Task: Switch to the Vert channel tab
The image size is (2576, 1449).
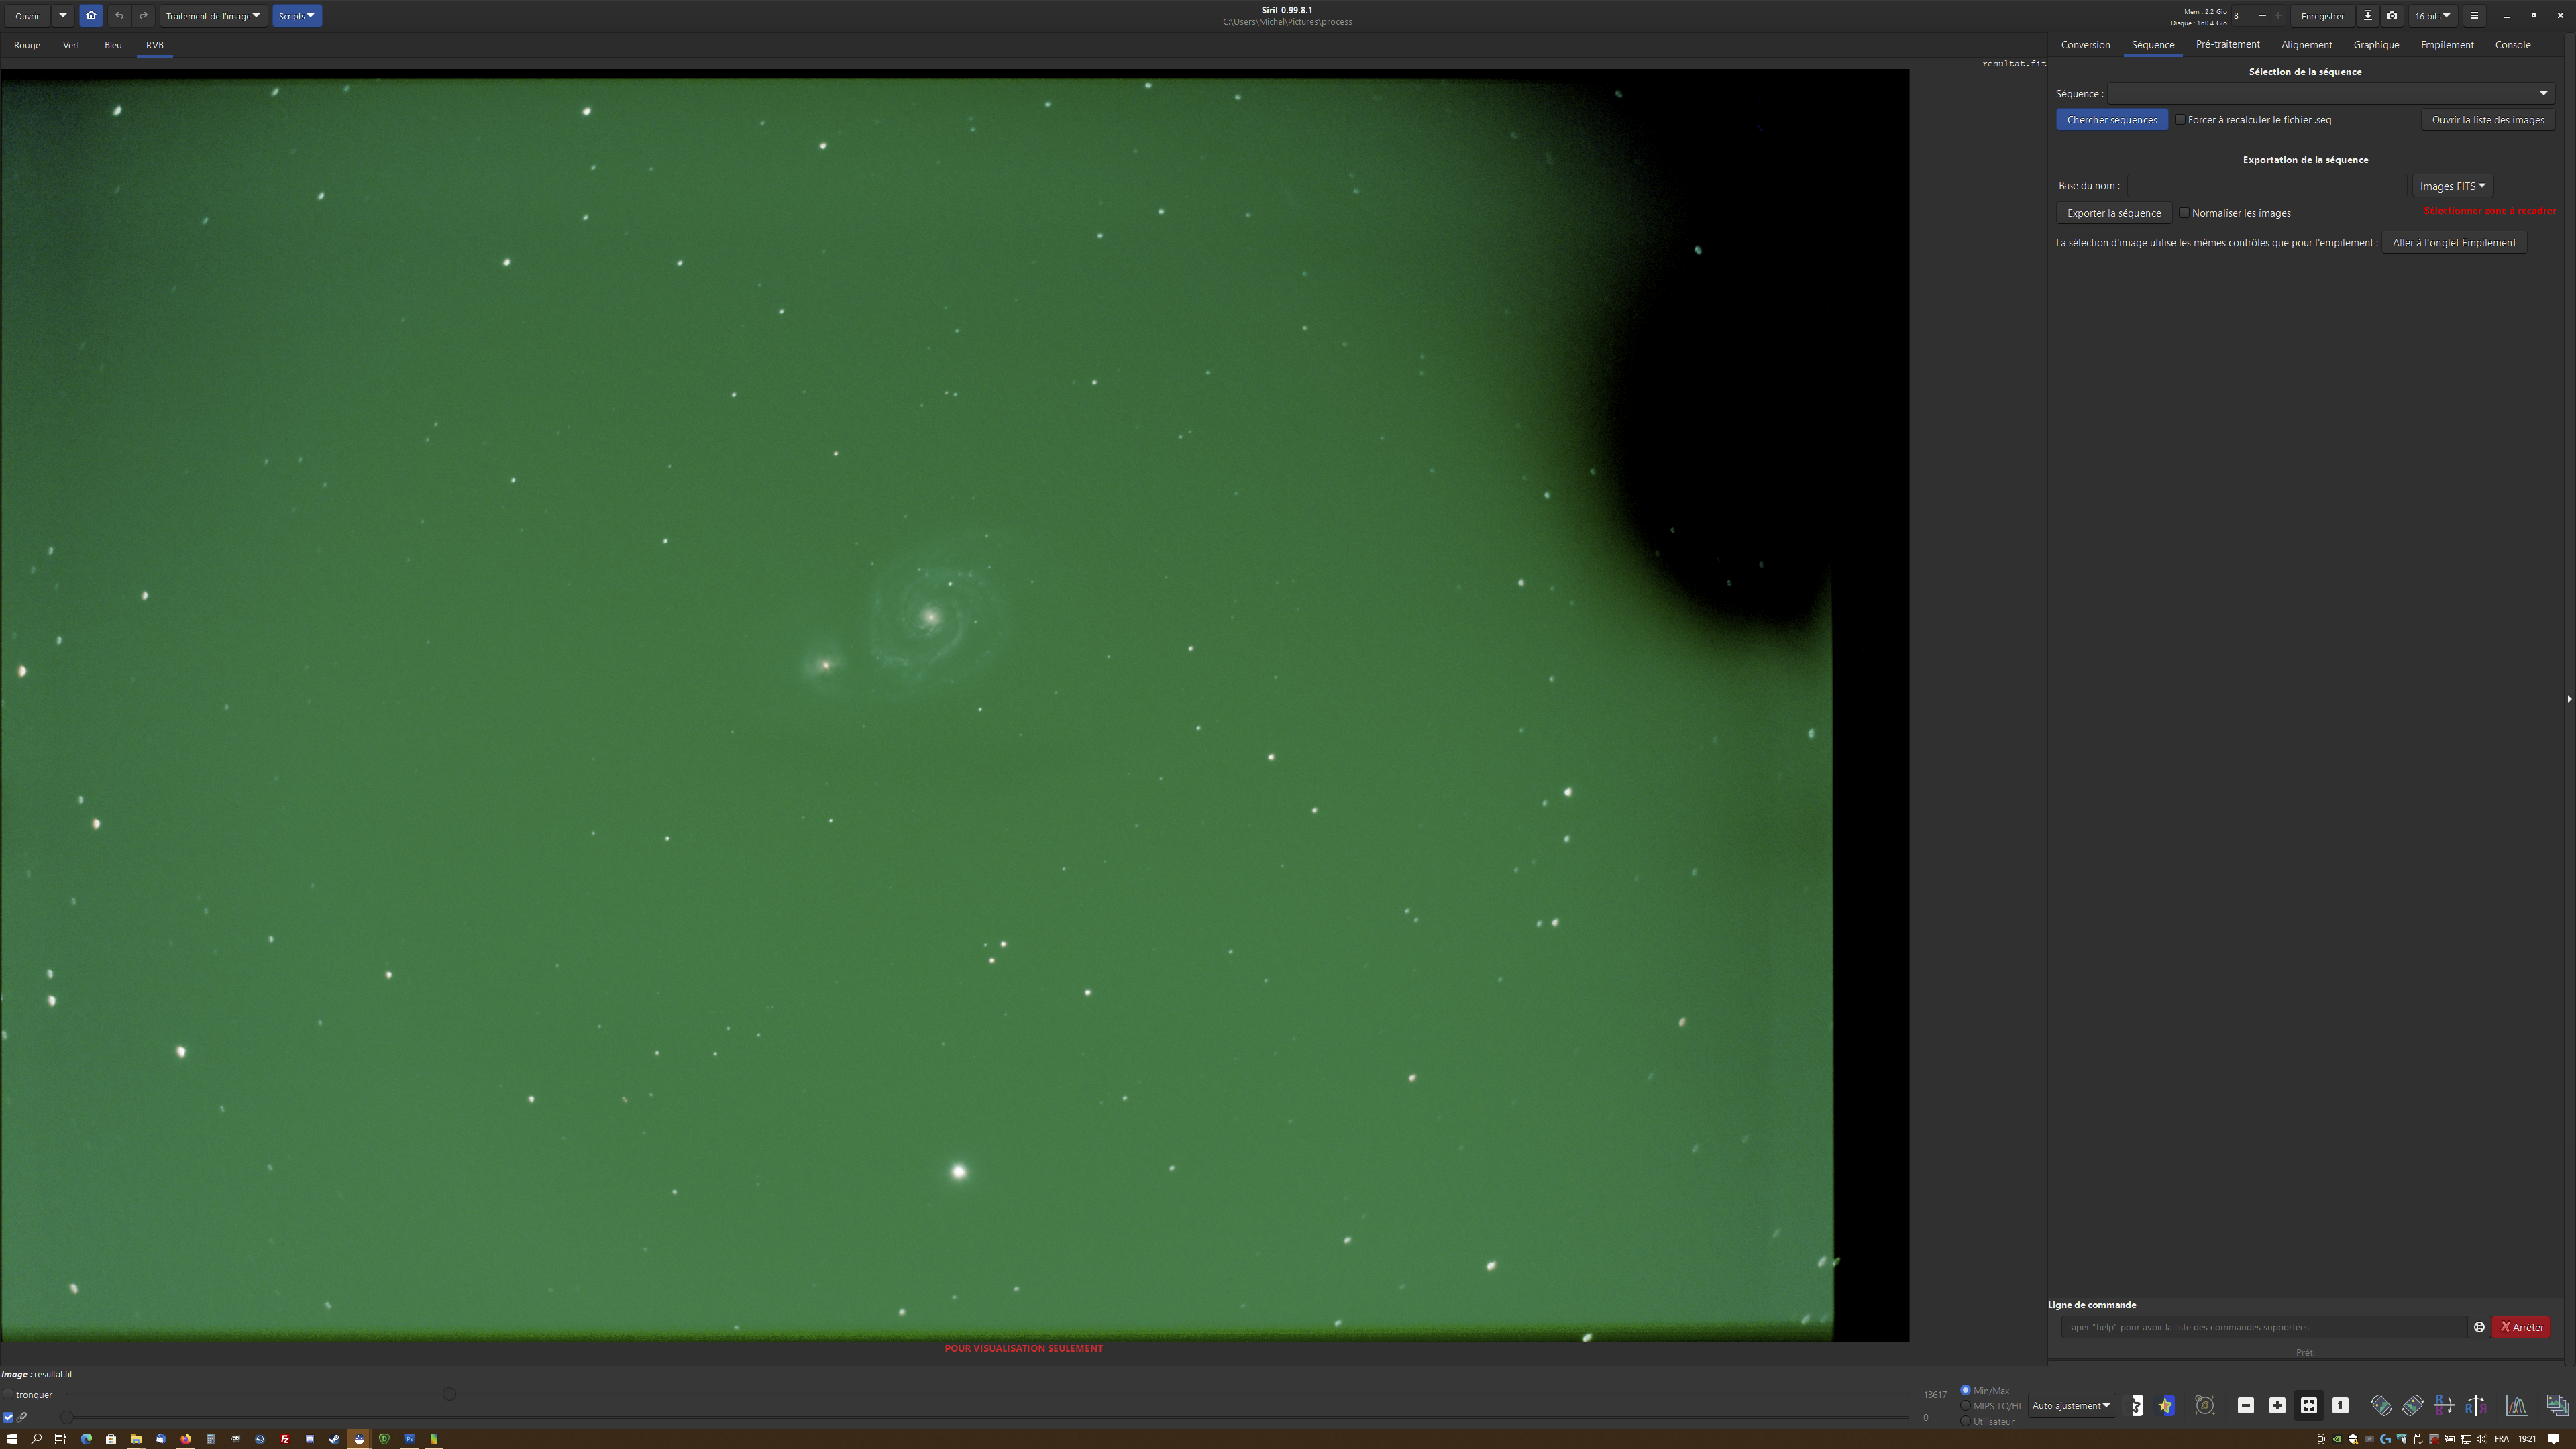Action: pos(71,45)
